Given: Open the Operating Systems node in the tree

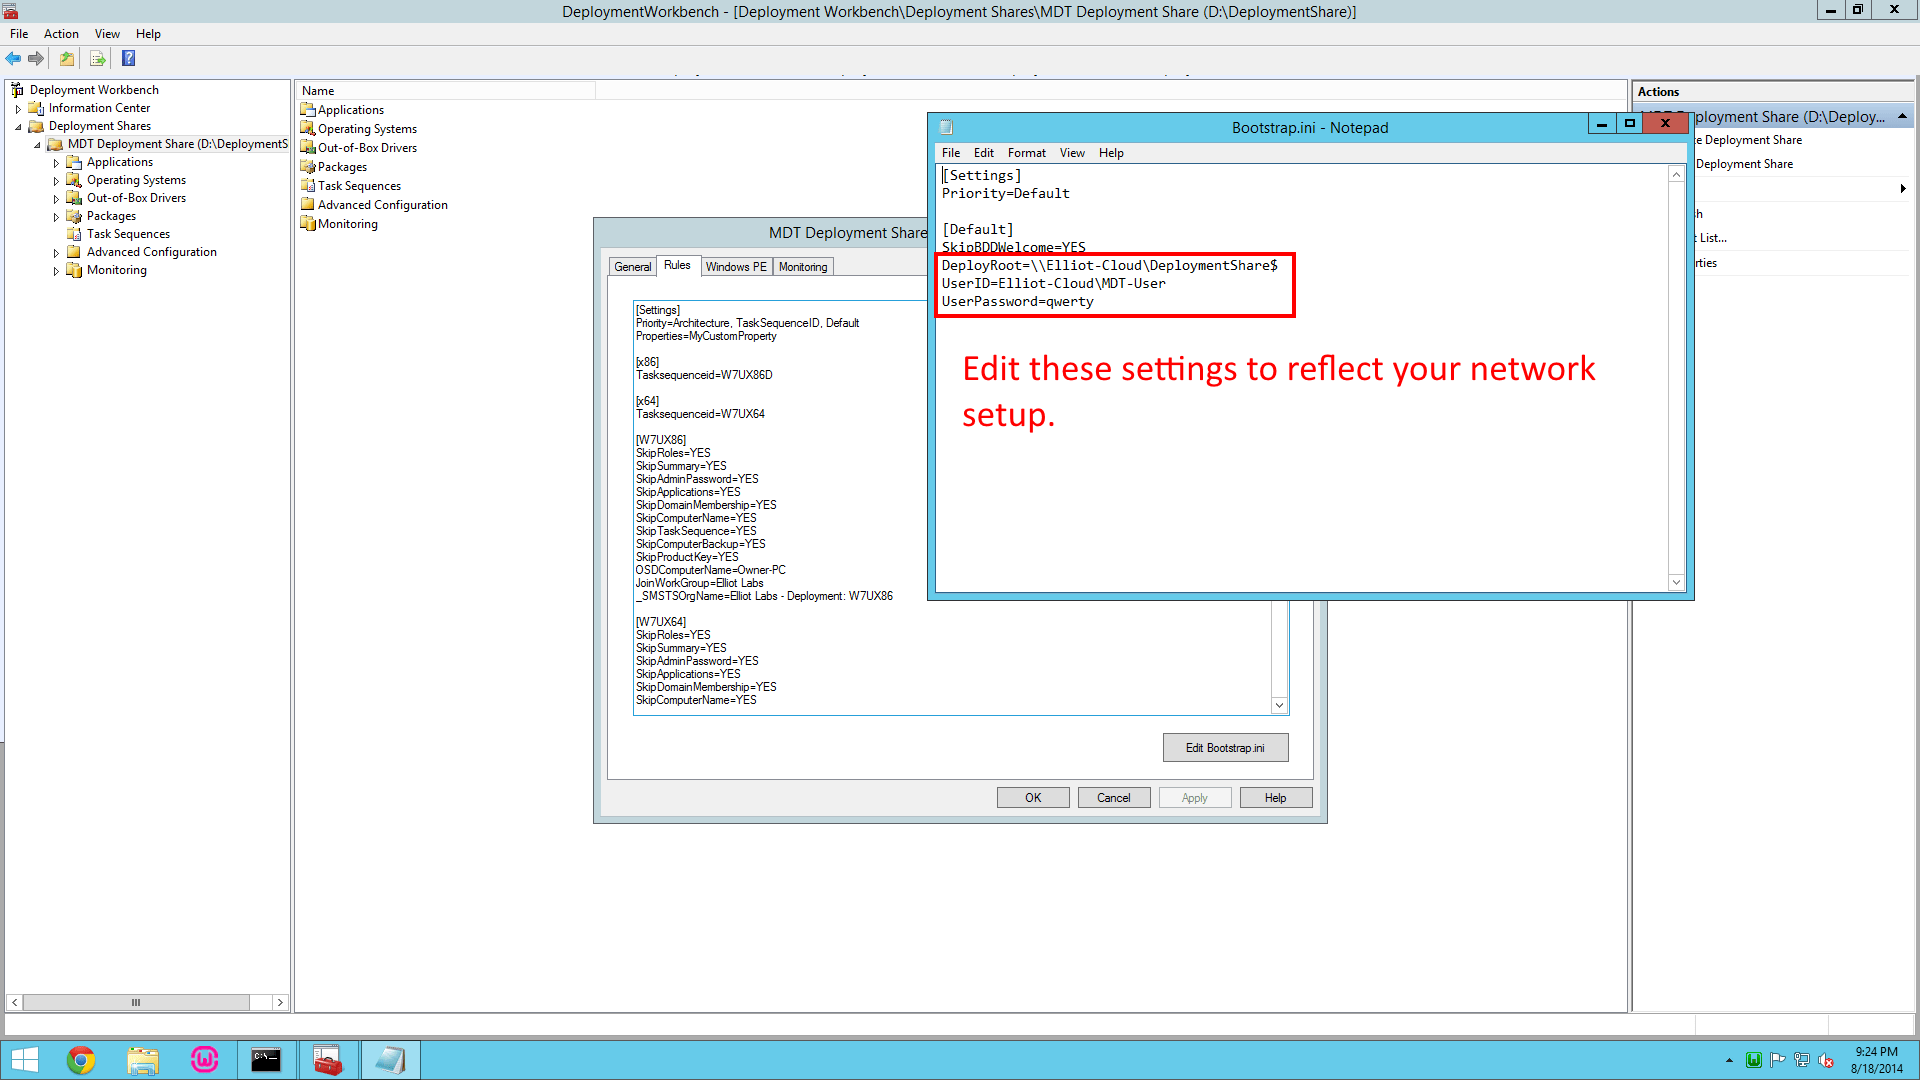Looking at the screenshot, I should pos(135,180).
